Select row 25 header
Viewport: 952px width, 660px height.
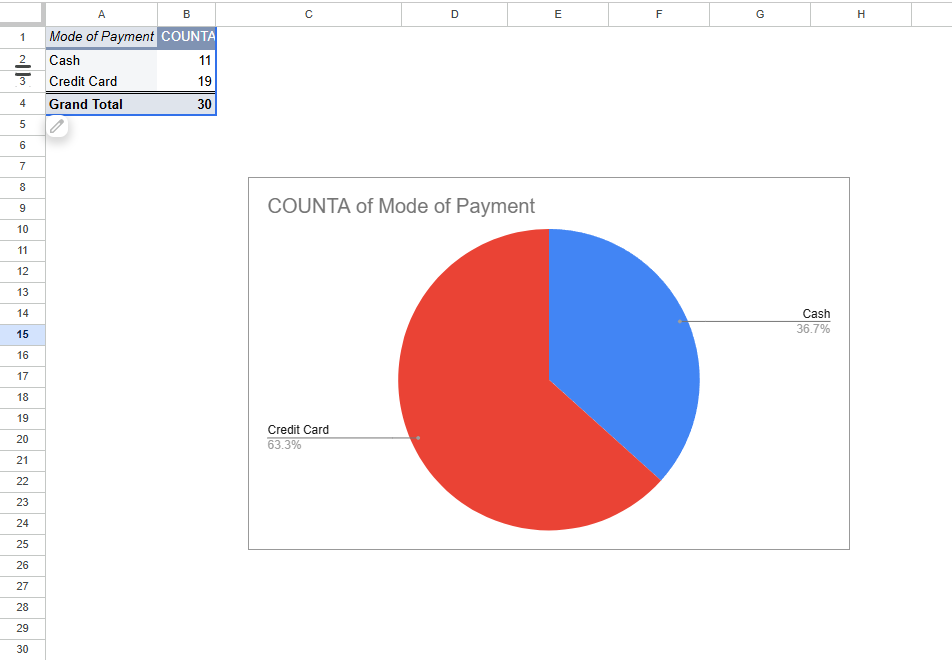coord(22,545)
